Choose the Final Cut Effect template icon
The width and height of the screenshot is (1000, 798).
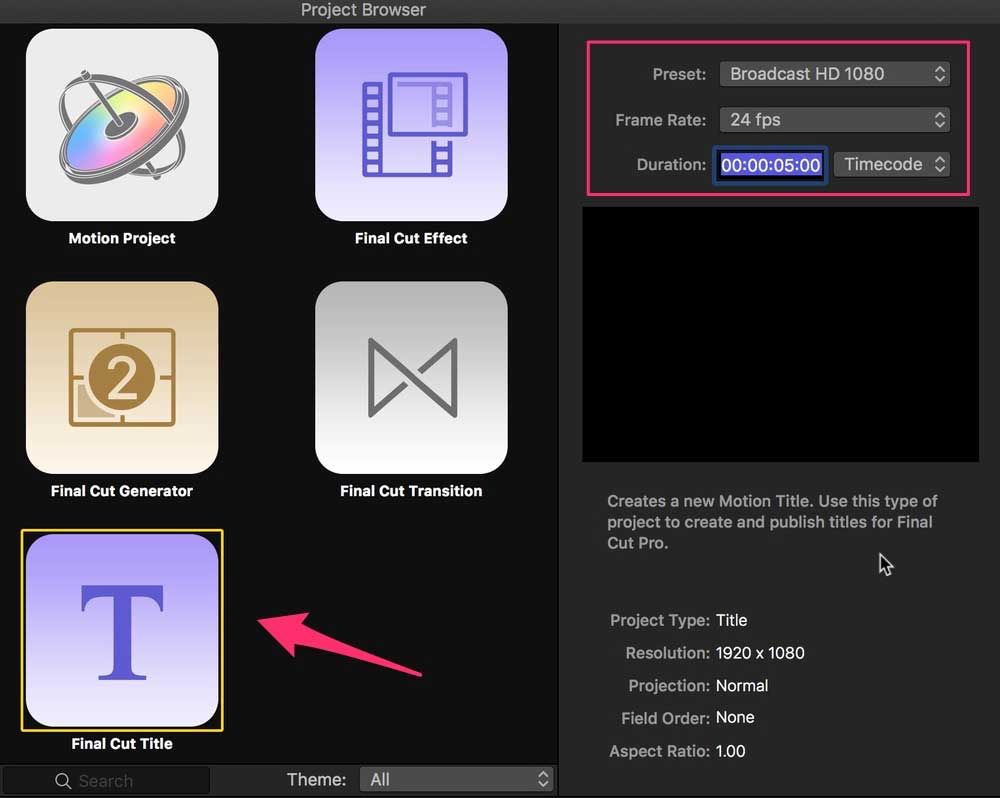click(x=411, y=125)
